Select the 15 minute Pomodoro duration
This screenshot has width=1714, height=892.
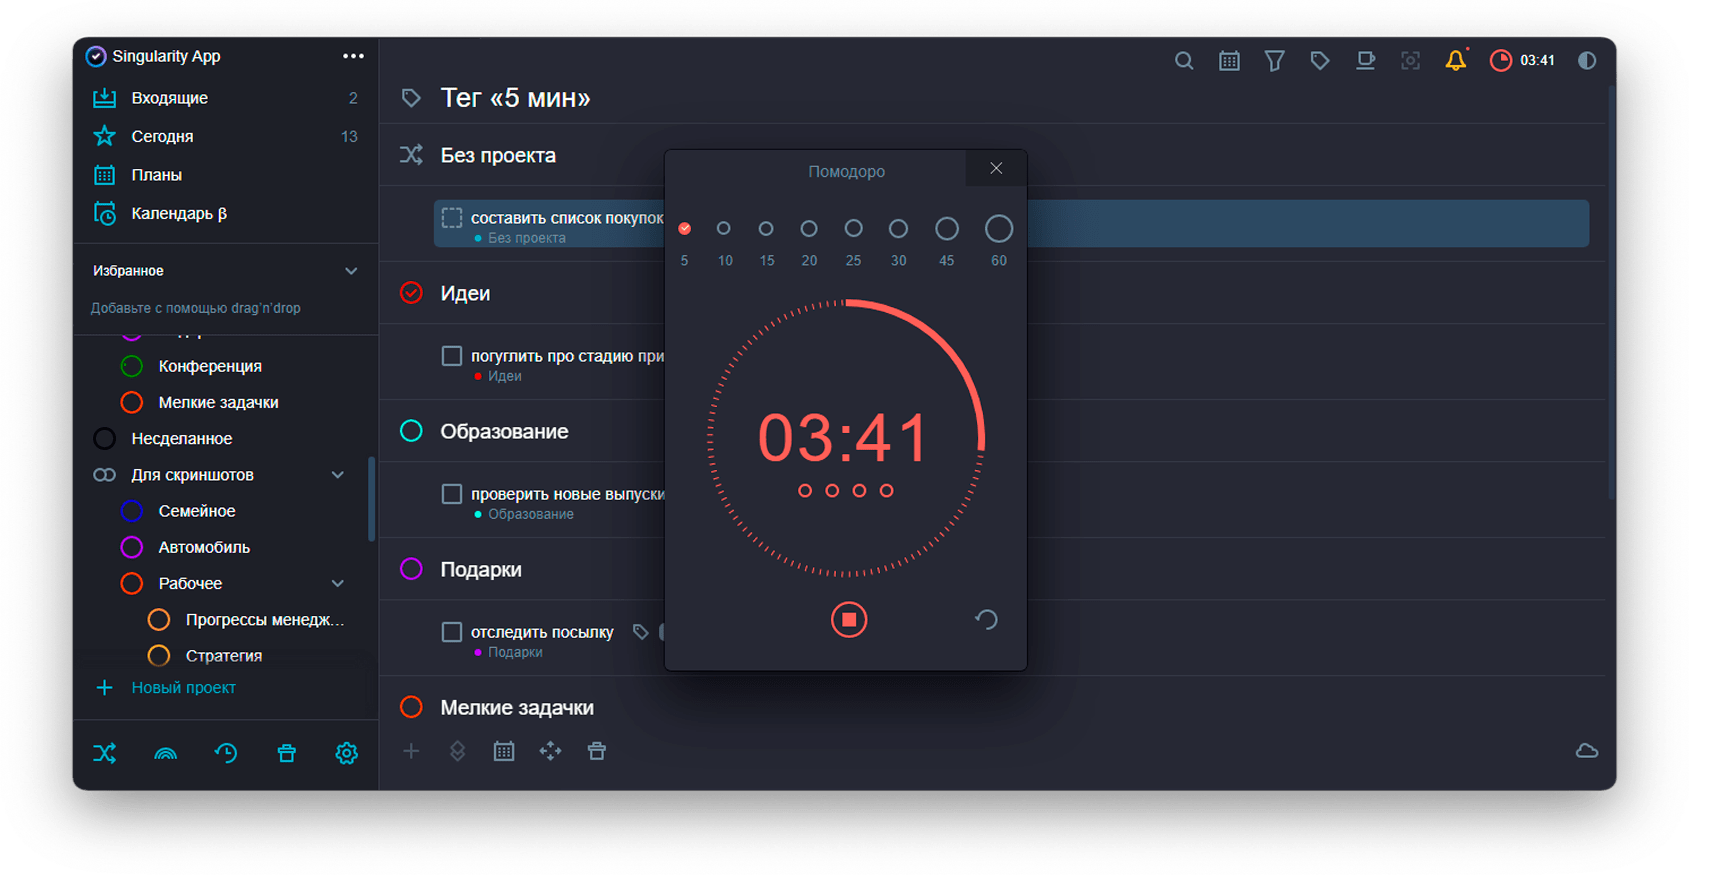tap(766, 229)
